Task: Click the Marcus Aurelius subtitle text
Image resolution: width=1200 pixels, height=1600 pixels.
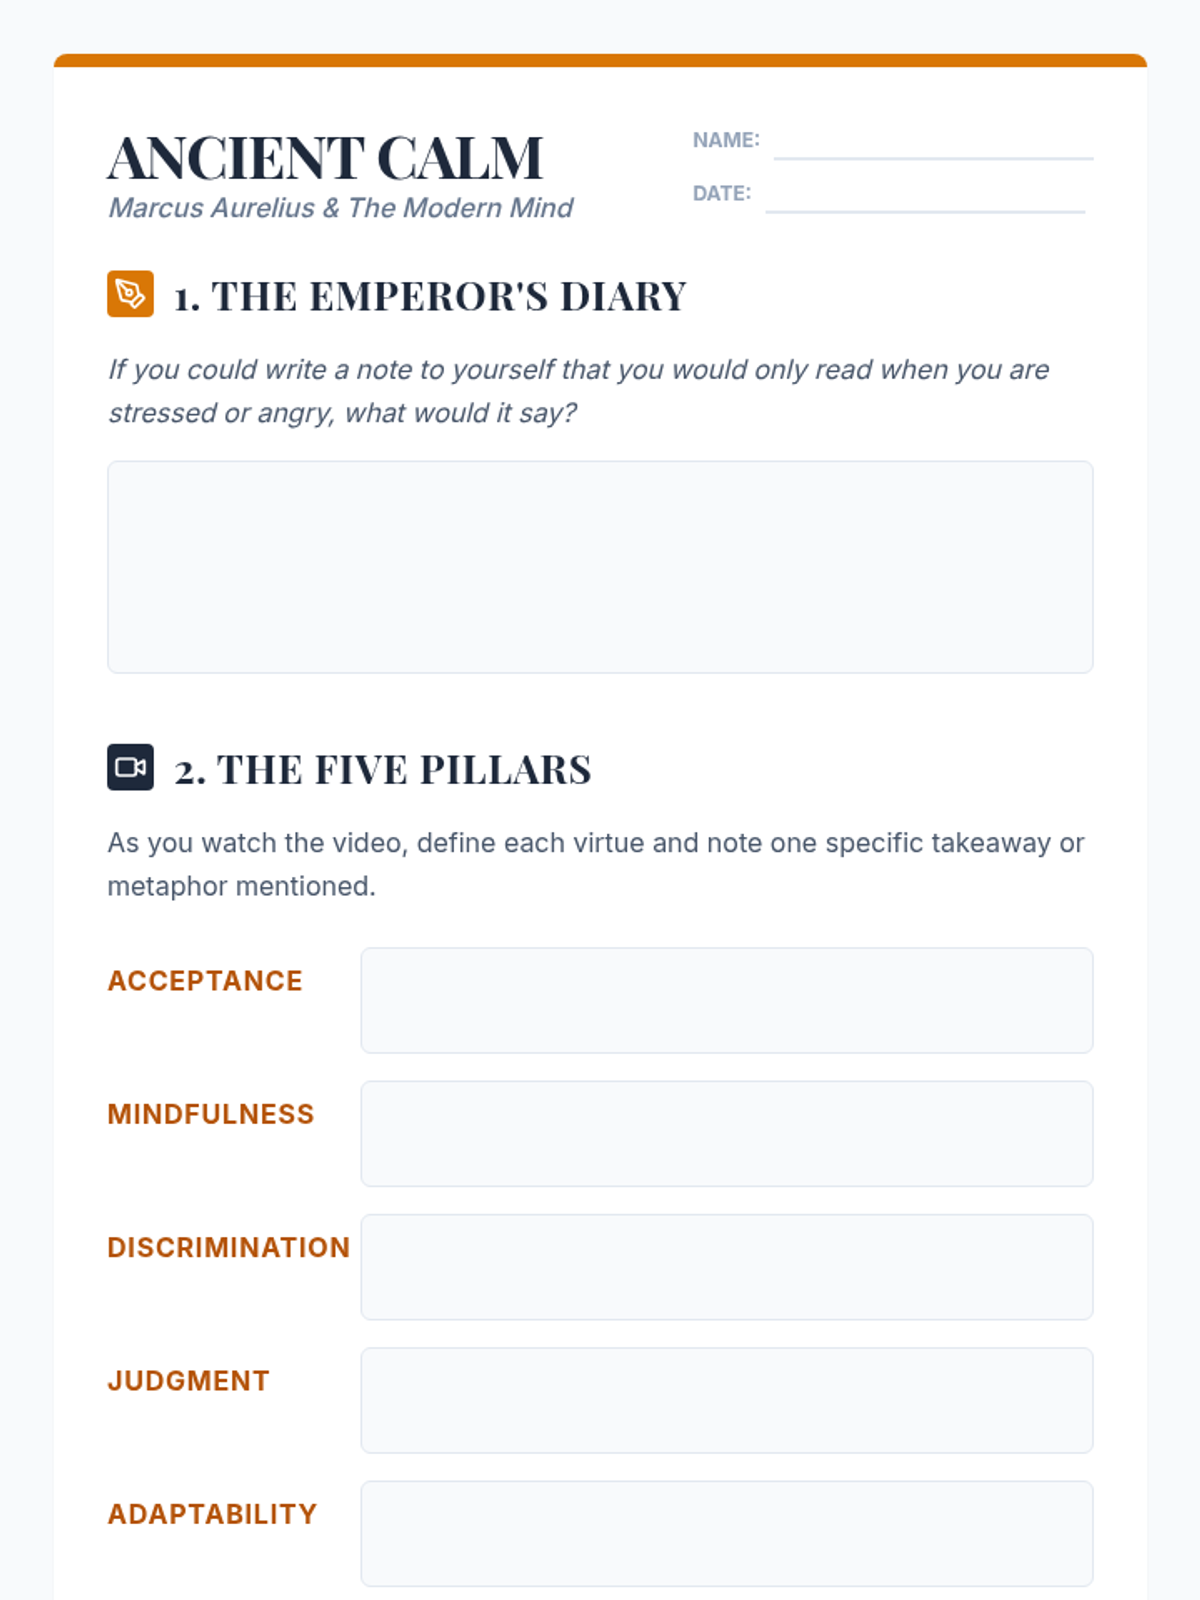Action: (x=341, y=208)
